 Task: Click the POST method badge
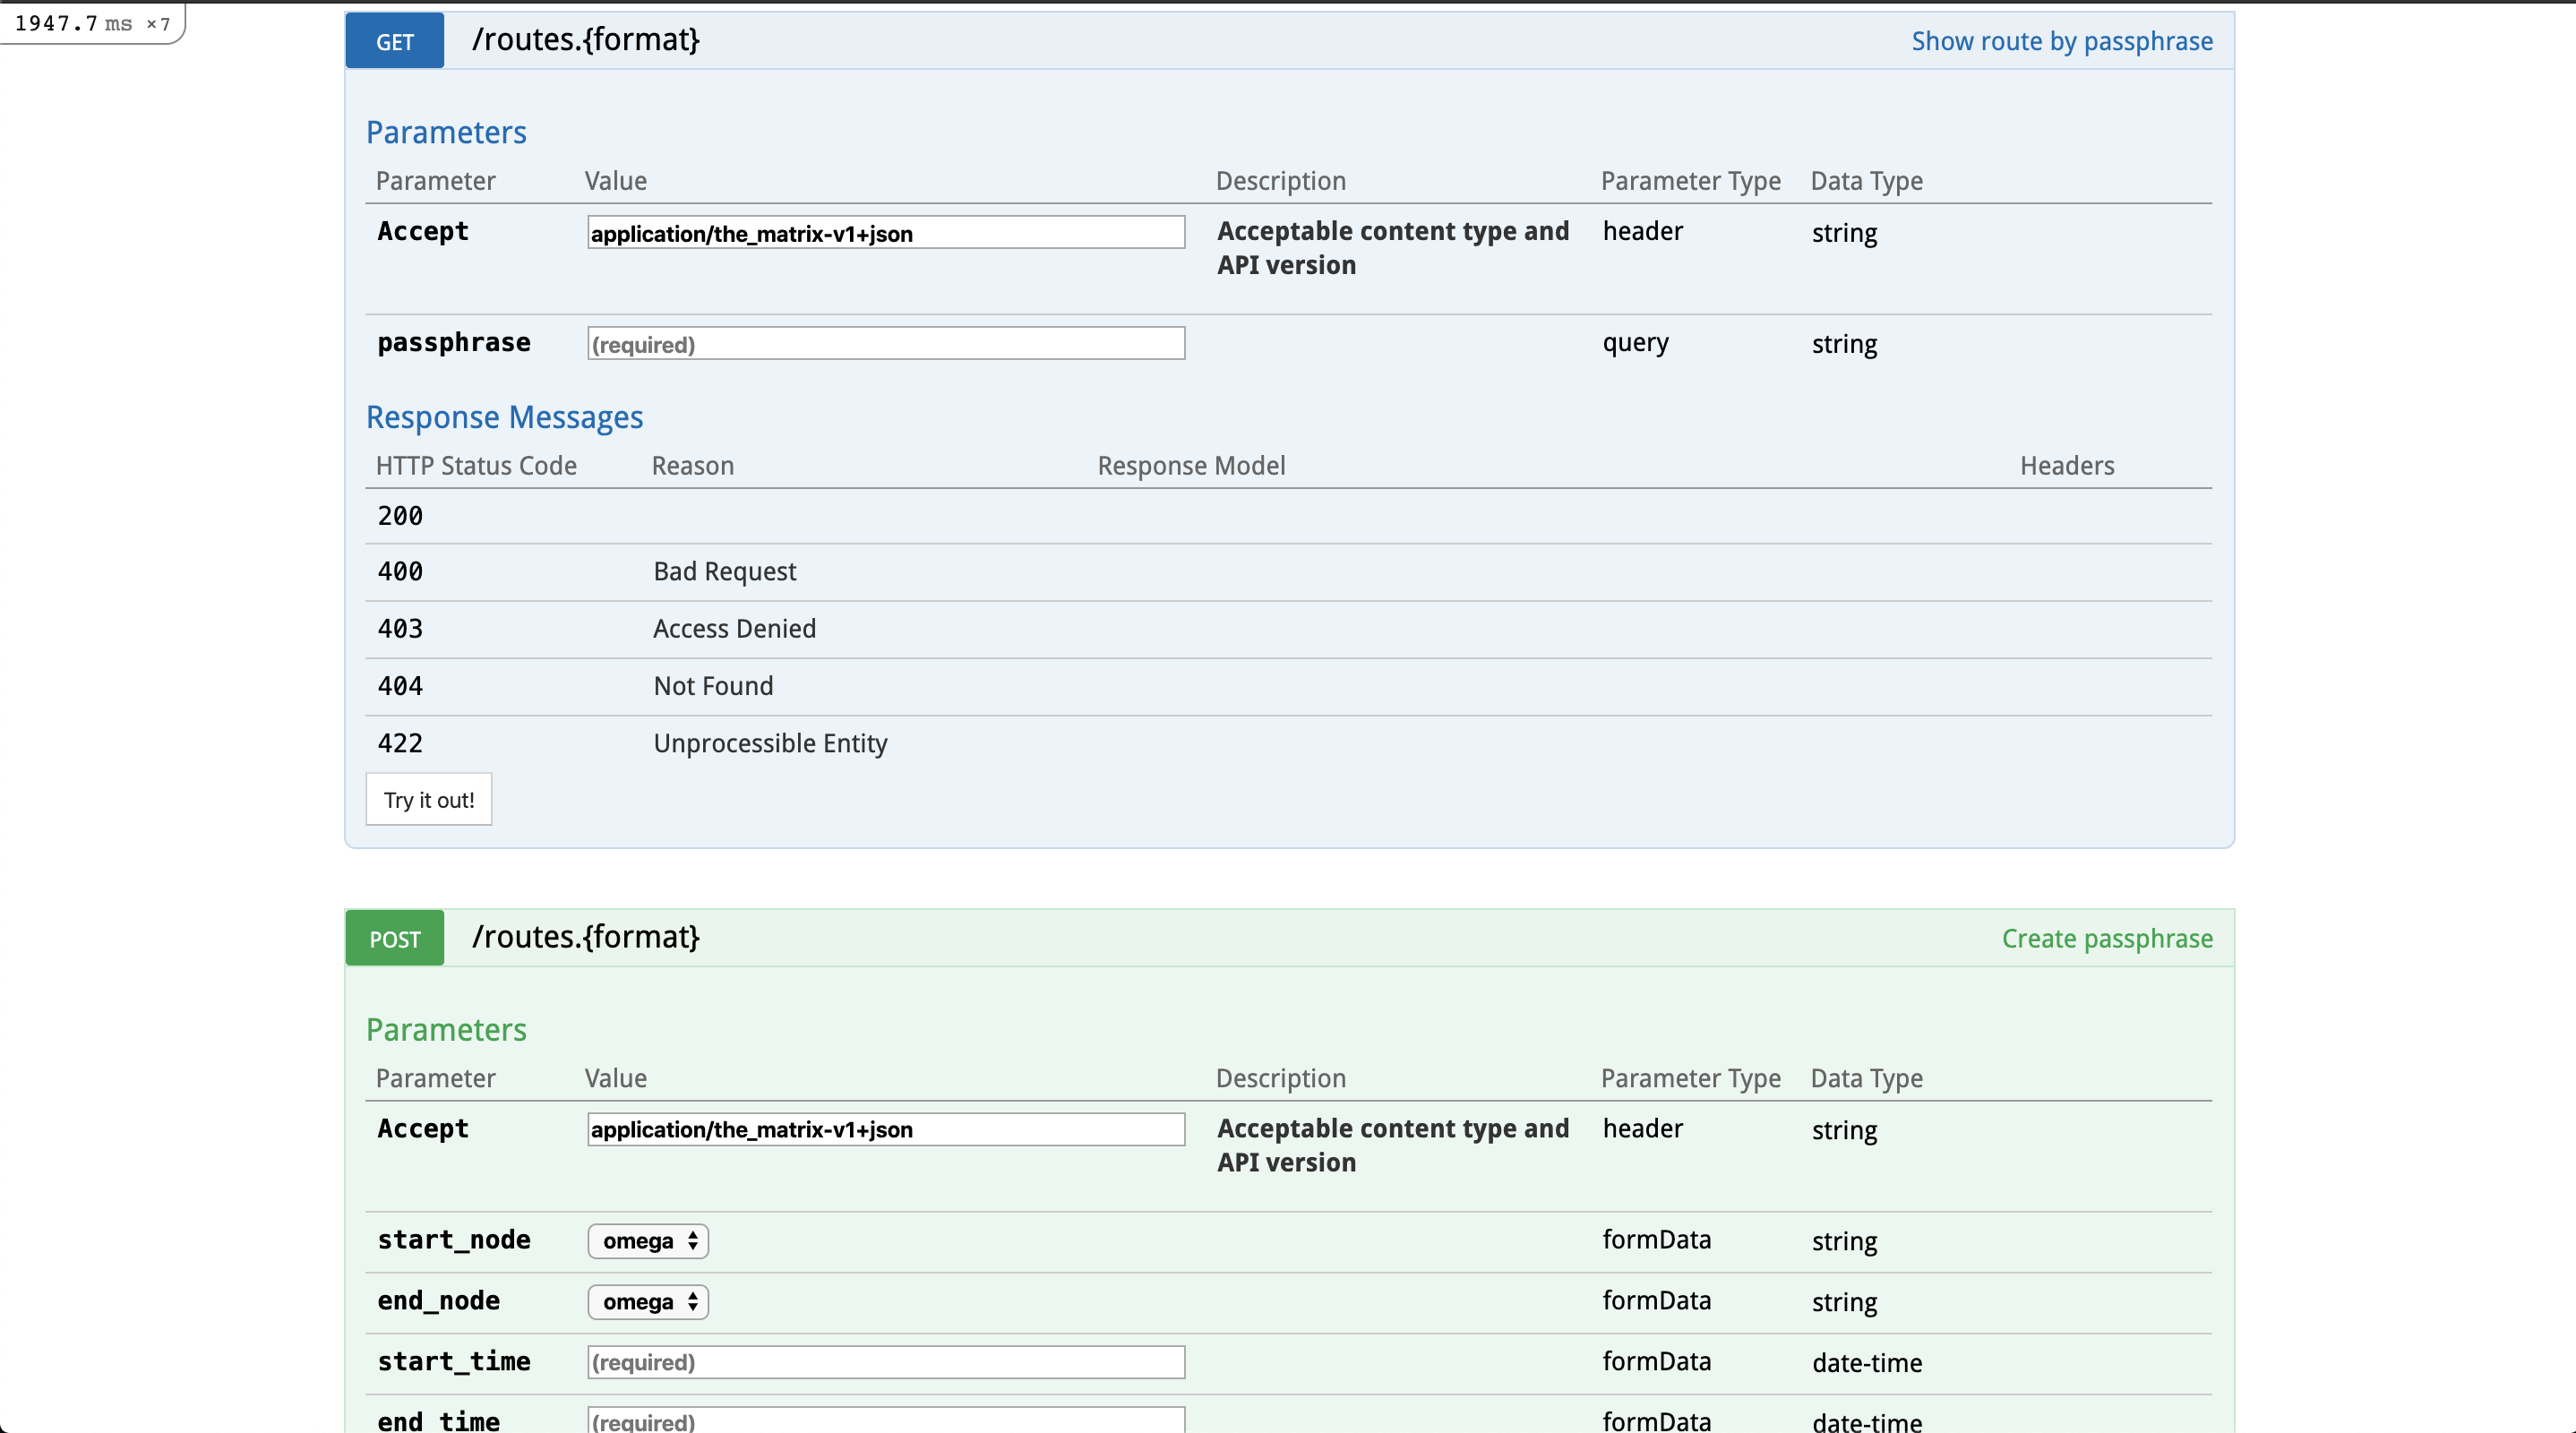click(394, 938)
